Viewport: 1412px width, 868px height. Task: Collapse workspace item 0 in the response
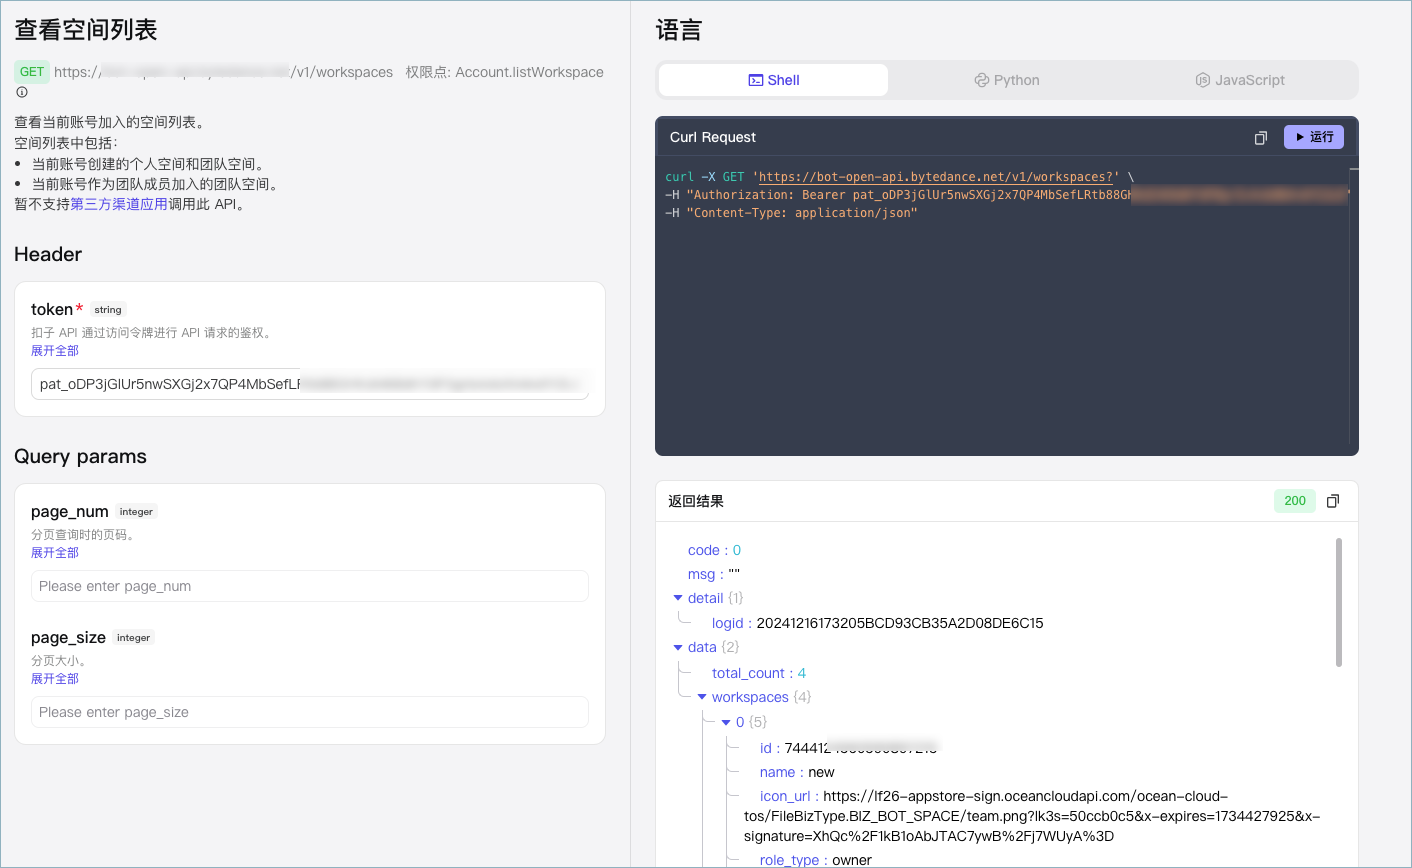pyautogui.click(x=726, y=722)
